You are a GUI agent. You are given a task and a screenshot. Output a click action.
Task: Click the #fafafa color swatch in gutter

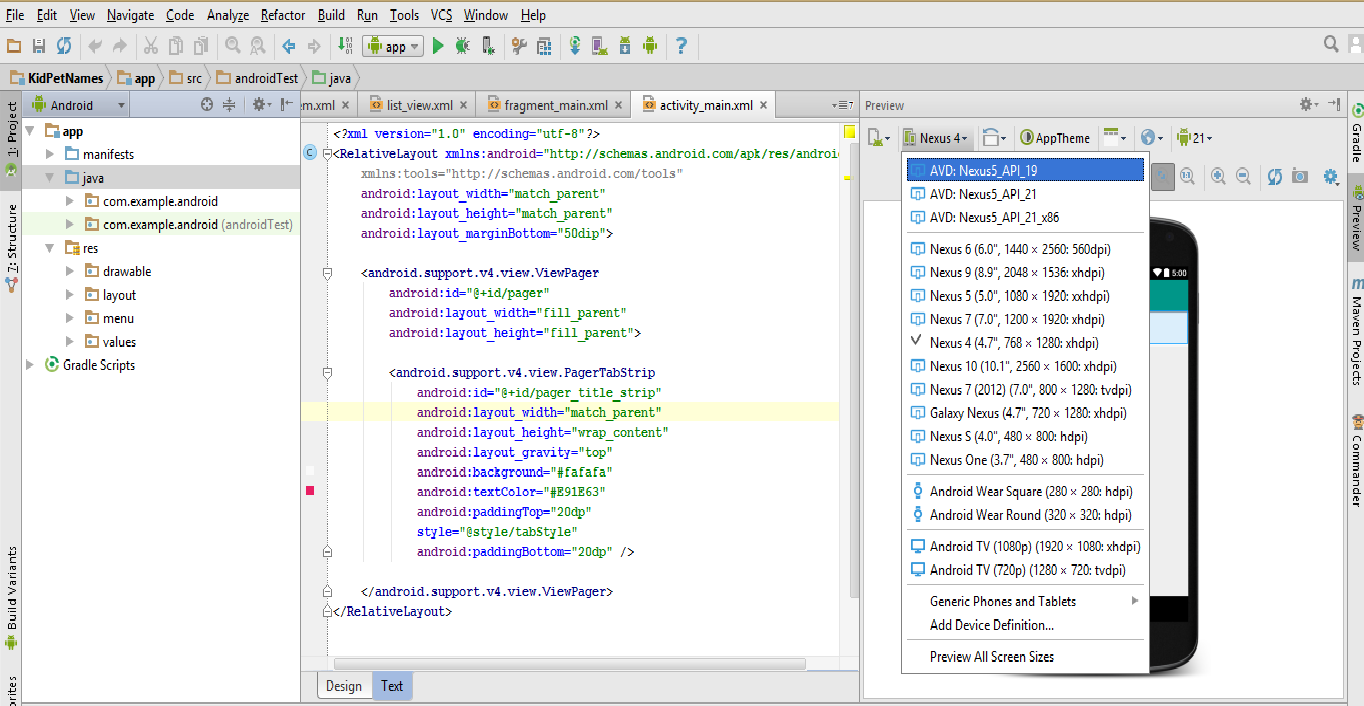(310, 470)
